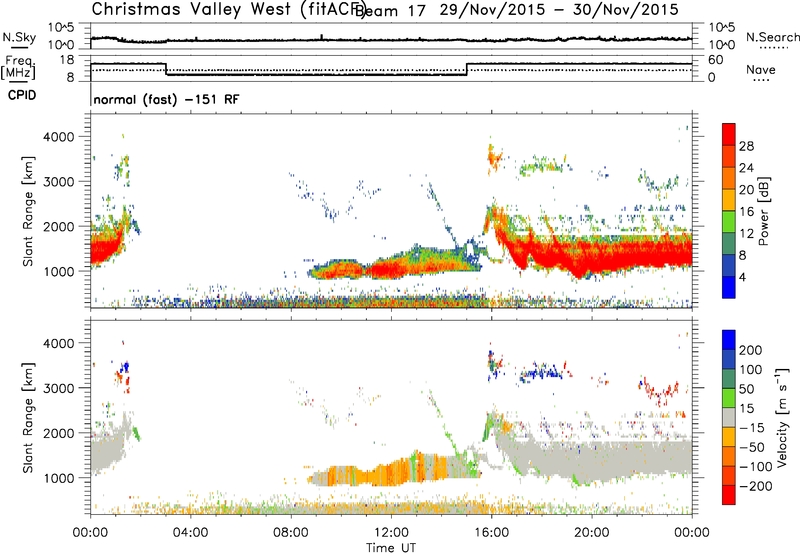Click the '08:00' time axis tick label
Viewport: 800px width, 554px height.
[291, 533]
